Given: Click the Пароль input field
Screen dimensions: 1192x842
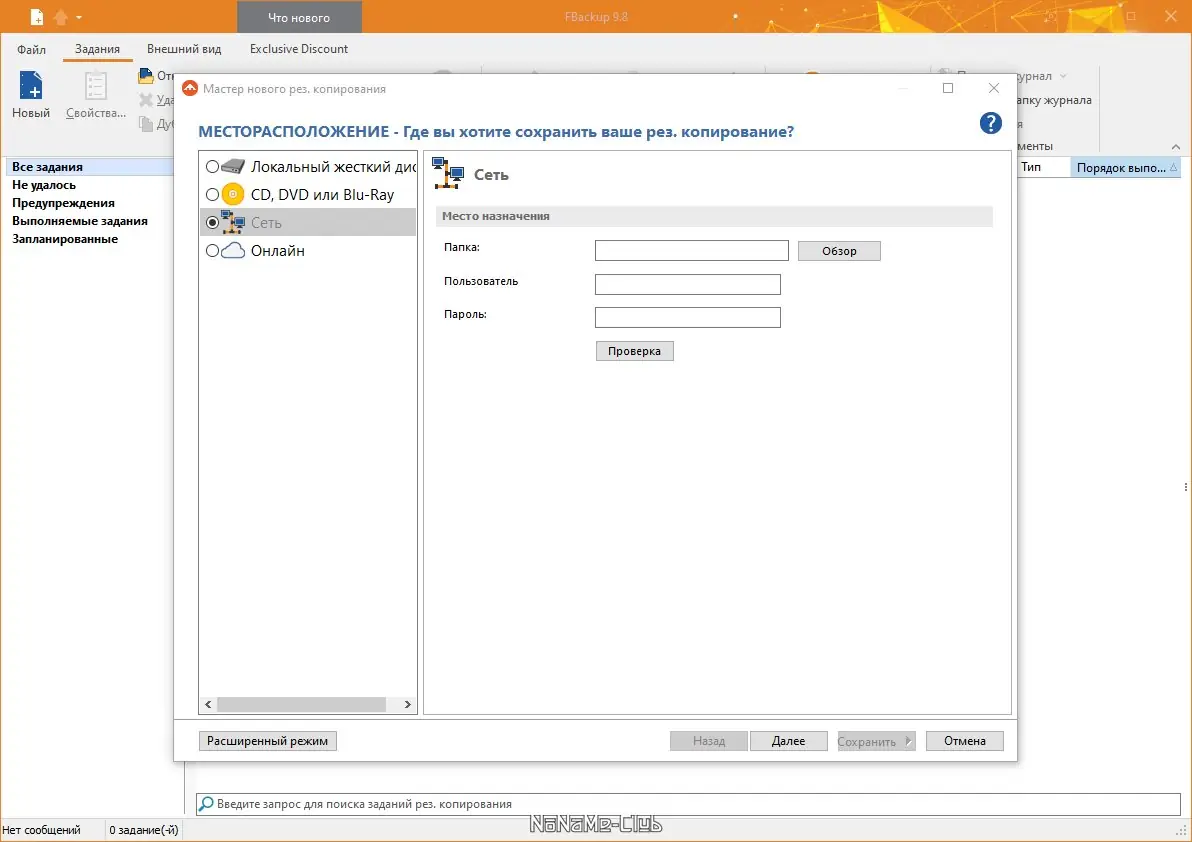Looking at the screenshot, I should coord(688,318).
